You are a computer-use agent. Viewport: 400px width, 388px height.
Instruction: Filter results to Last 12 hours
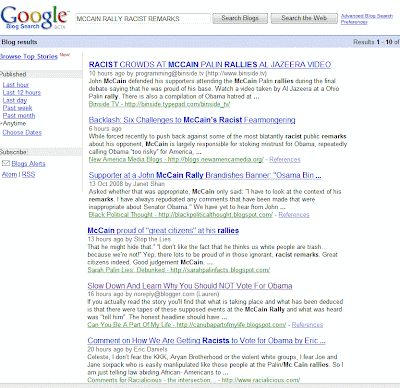tap(22, 92)
